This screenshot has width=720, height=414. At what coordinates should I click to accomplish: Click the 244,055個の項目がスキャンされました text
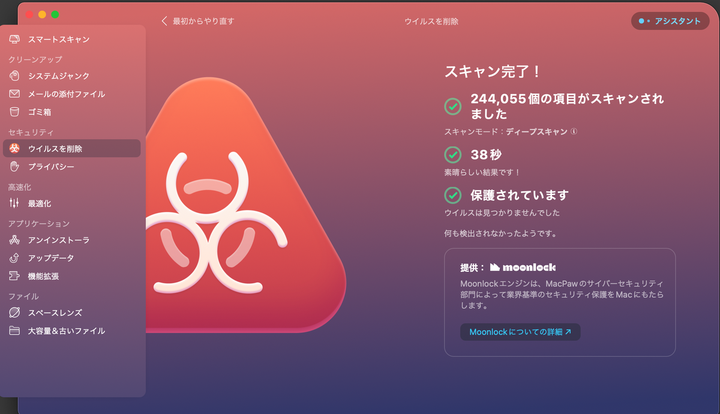pyautogui.click(x=567, y=106)
